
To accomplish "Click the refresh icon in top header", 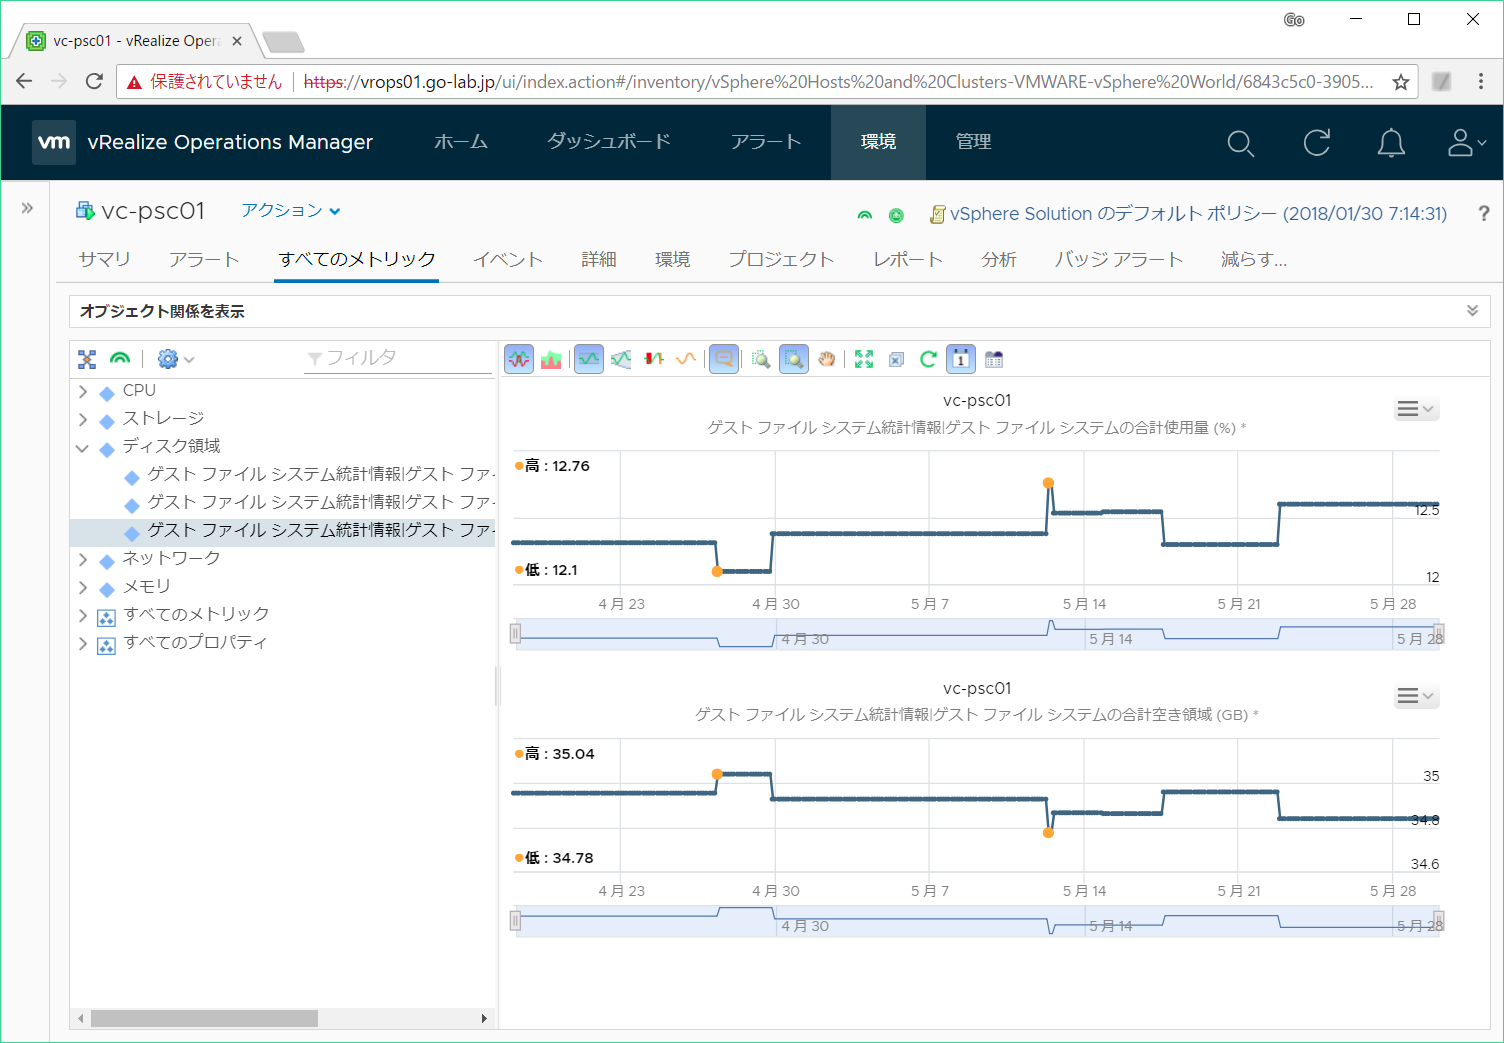I will pyautogui.click(x=1317, y=143).
